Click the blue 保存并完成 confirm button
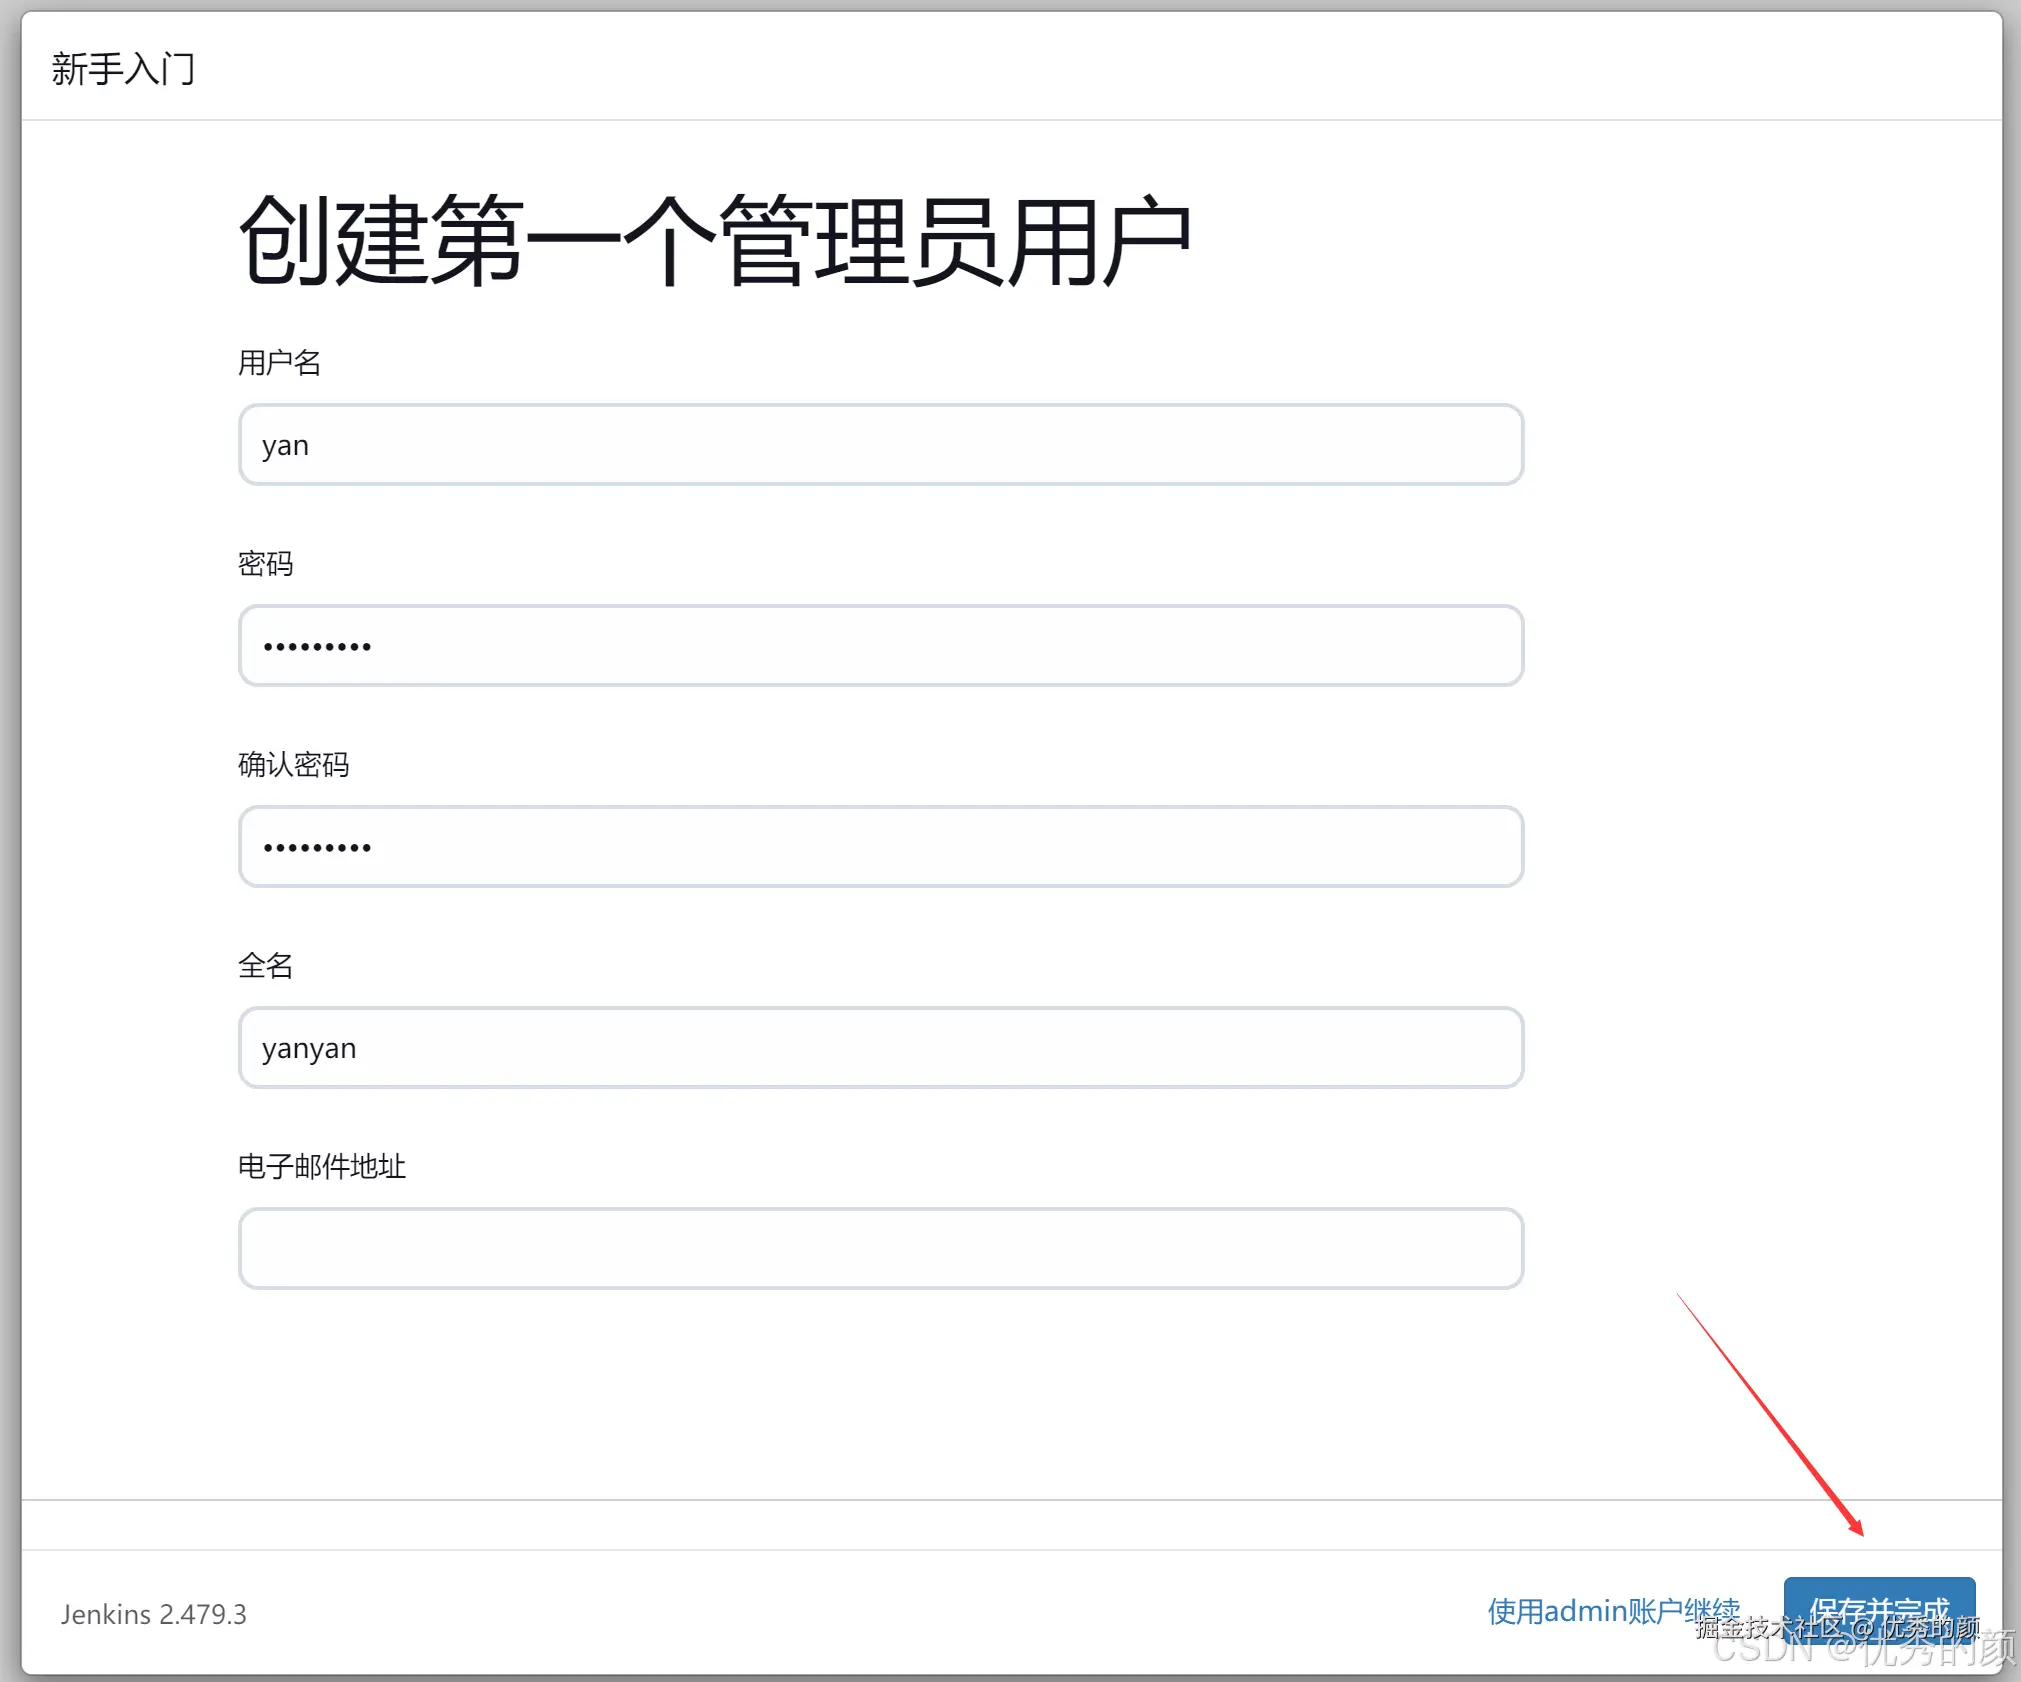 click(1880, 1610)
